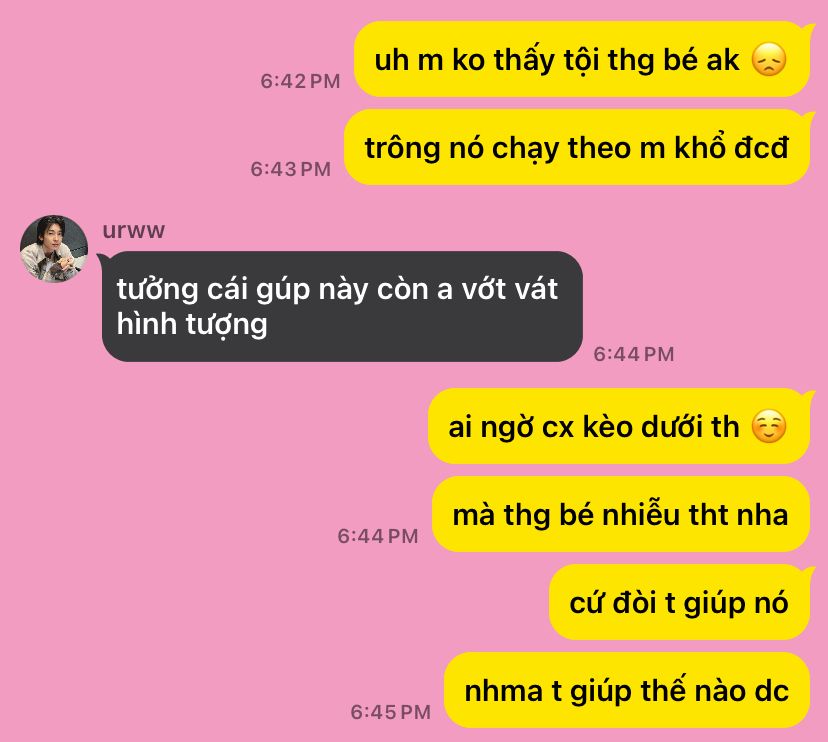Tap the relieved smiling emoji
This screenshot has width=828, height=742.
(x=769, y=427)
